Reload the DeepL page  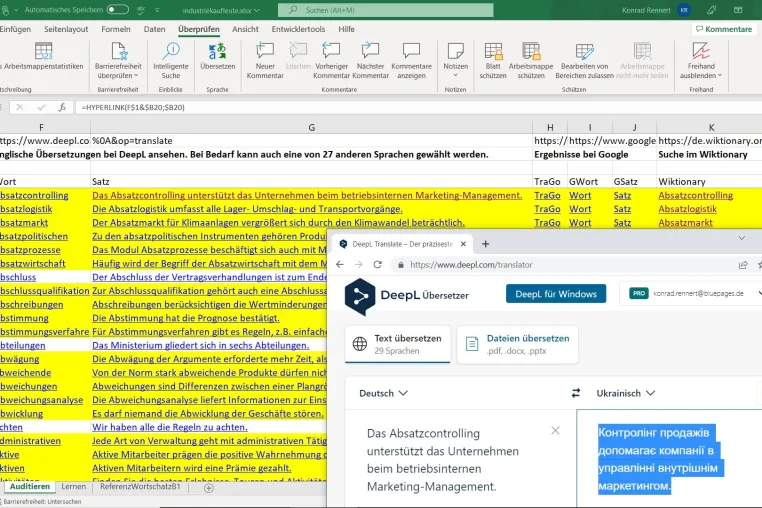pos(378,264)
